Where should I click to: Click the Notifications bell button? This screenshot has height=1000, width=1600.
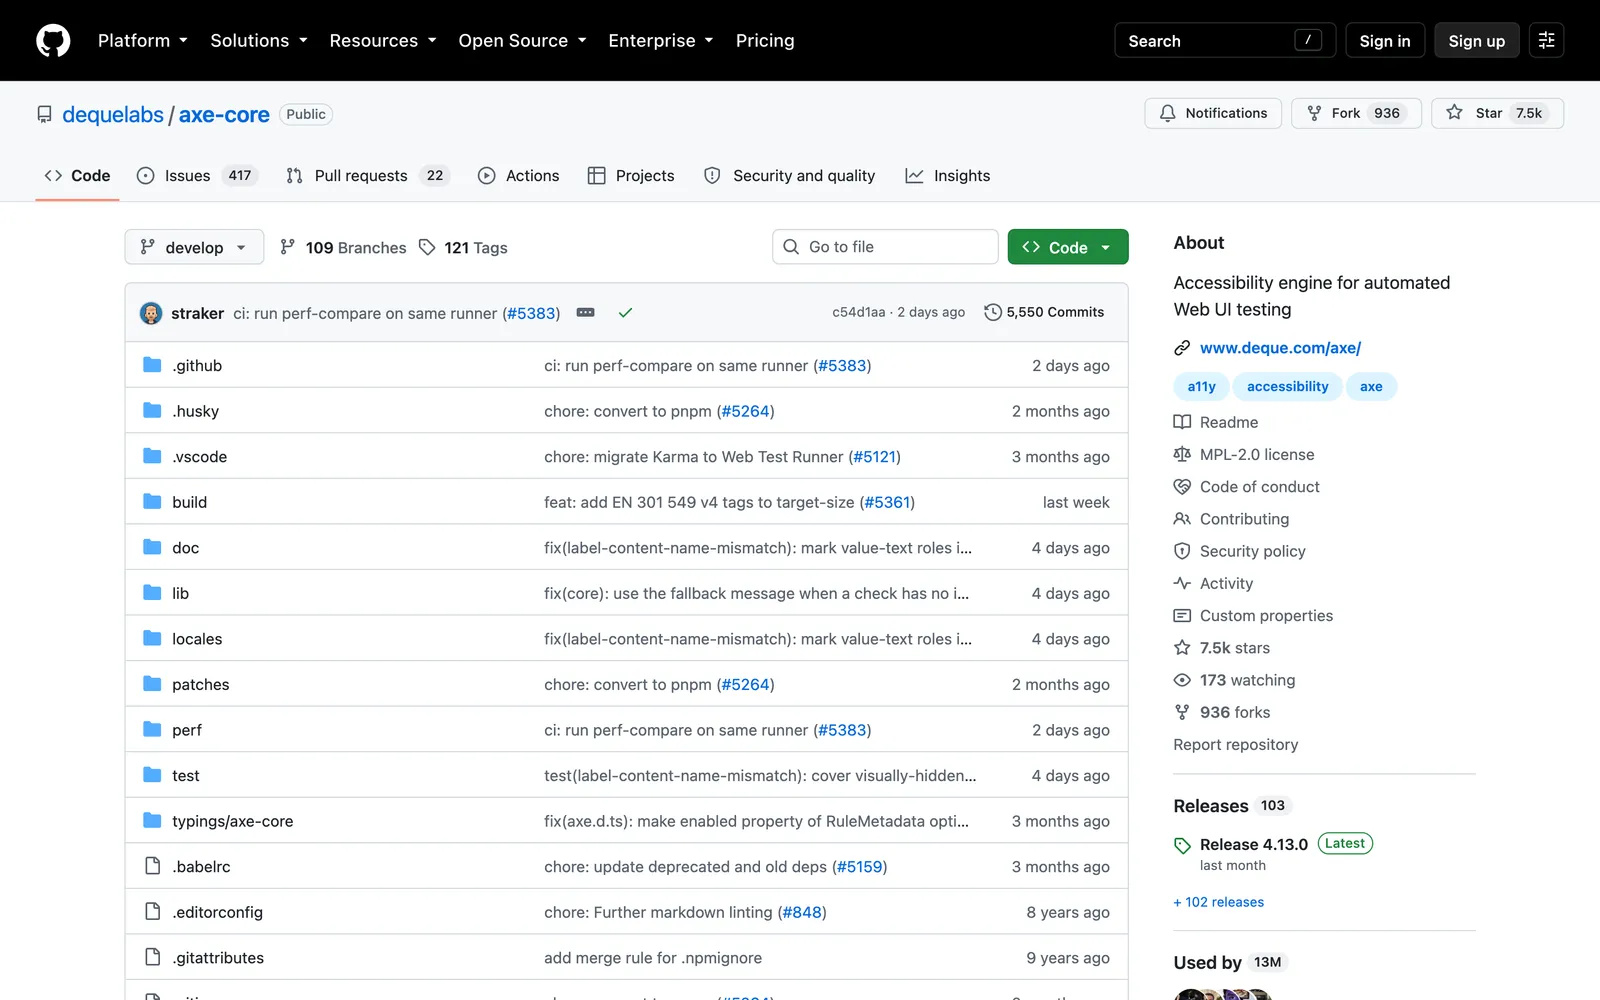(1213, 113)
